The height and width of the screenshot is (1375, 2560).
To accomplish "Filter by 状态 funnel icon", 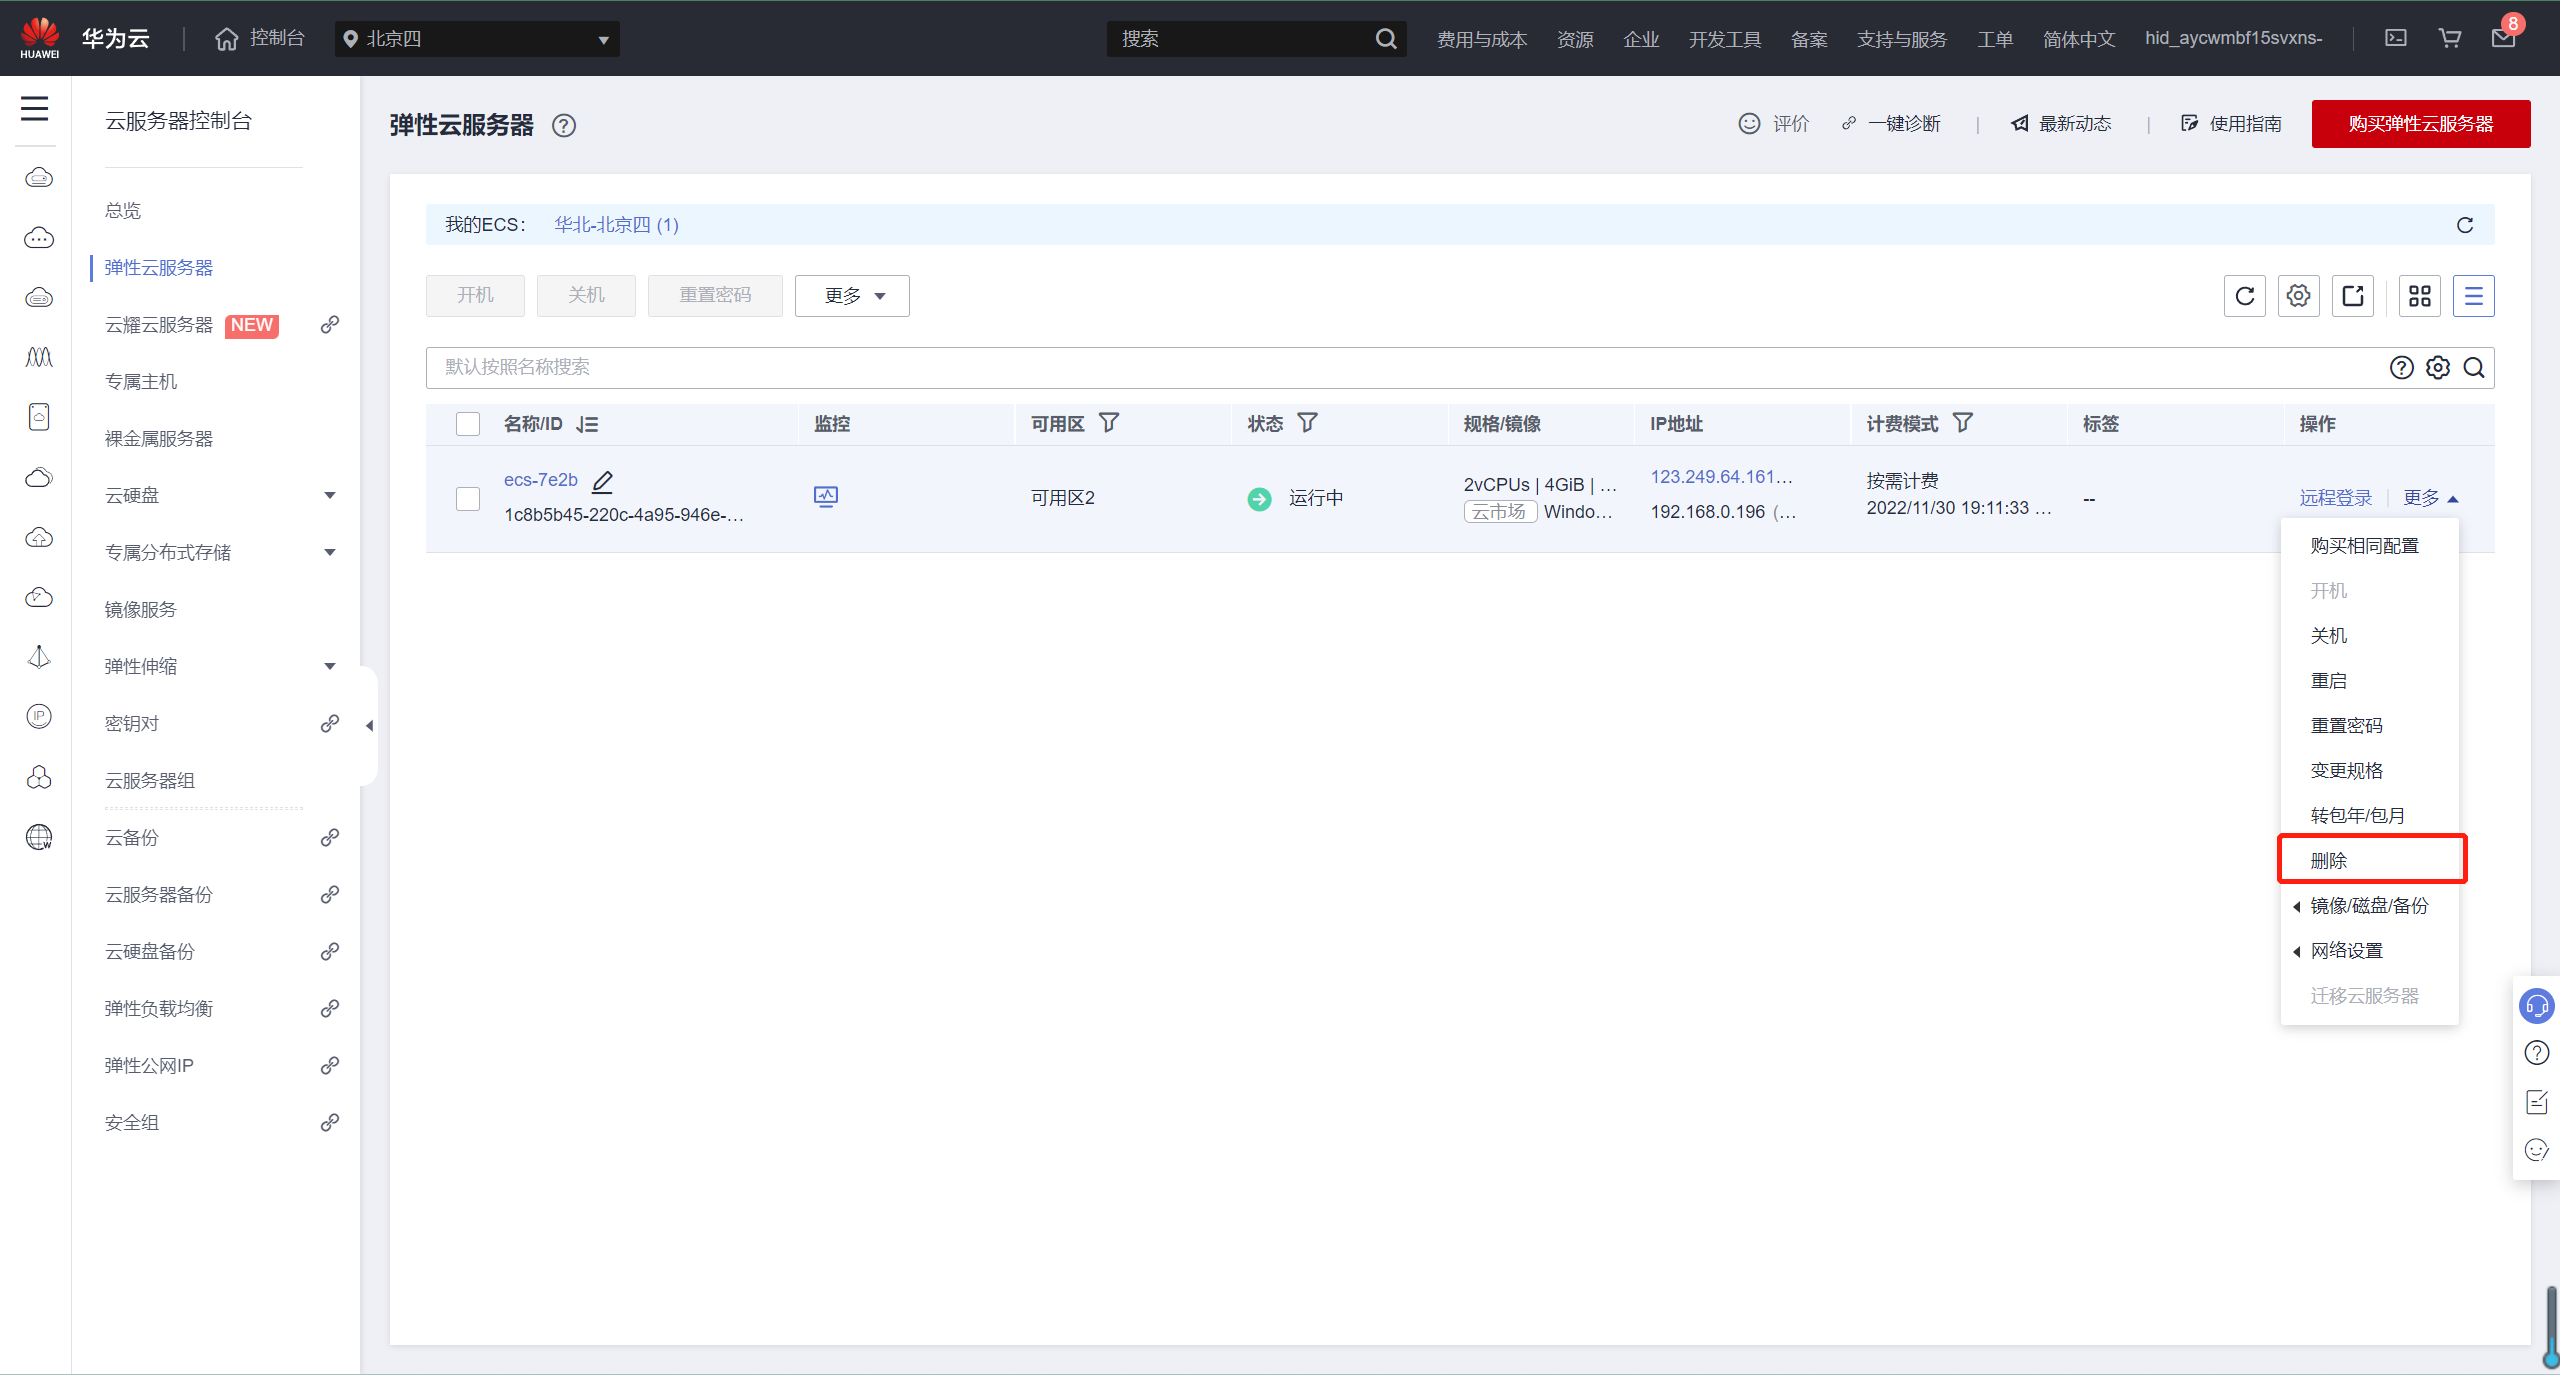I will point(1308,423).
